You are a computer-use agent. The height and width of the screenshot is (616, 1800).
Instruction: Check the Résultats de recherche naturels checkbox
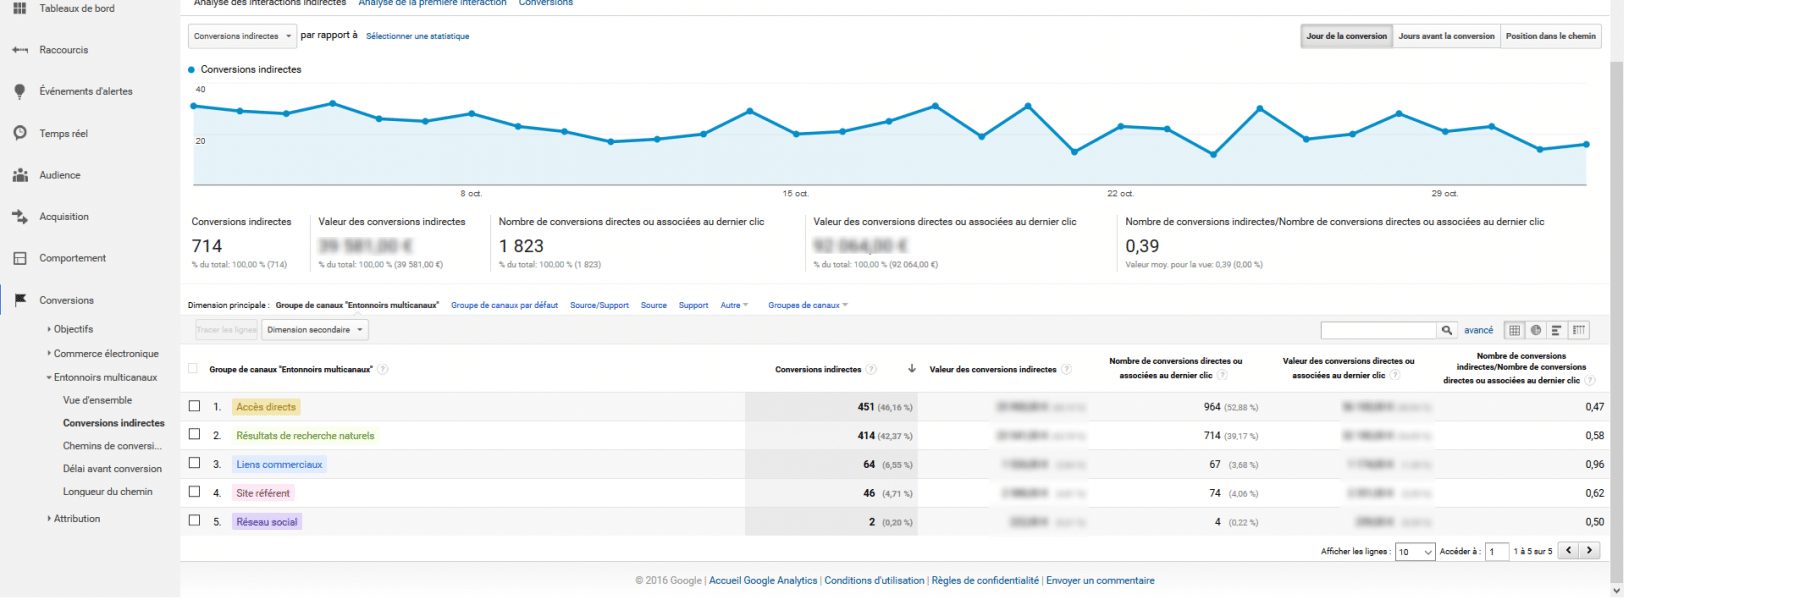(x=194, y=434)
